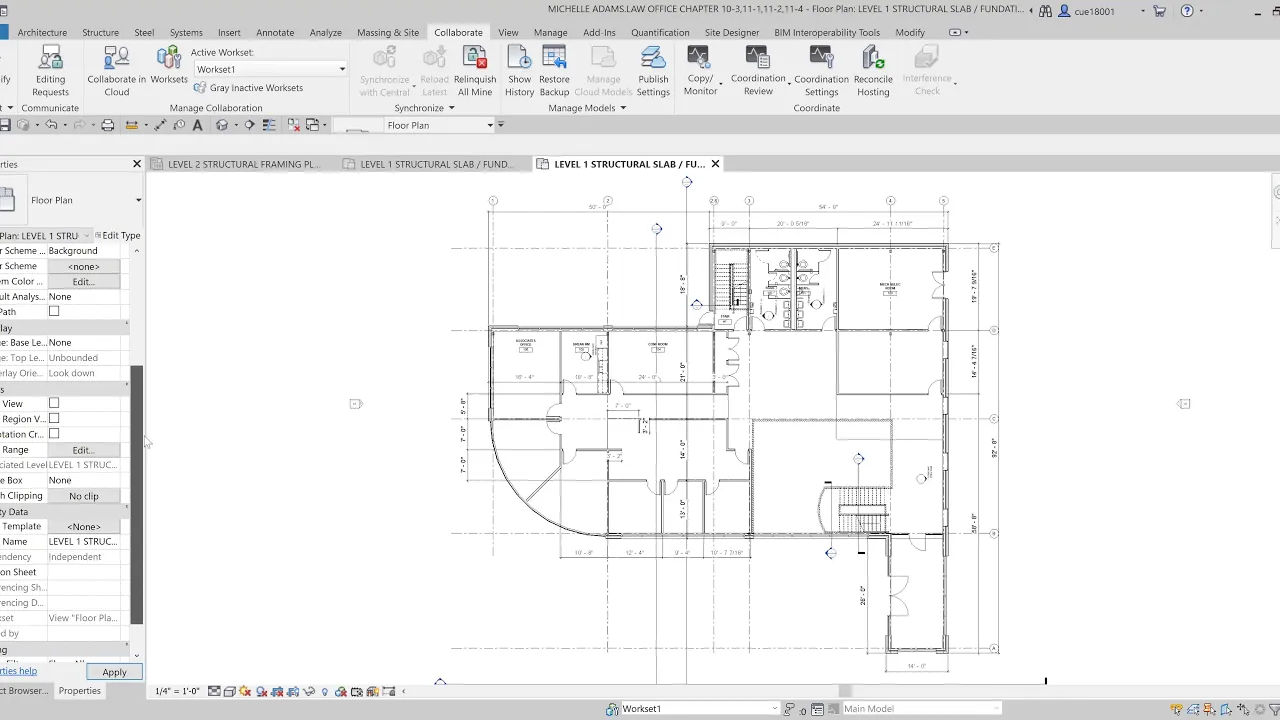The image size is (1280, 720).
Task: Click Visual Style cube icon
Action: 230,691
